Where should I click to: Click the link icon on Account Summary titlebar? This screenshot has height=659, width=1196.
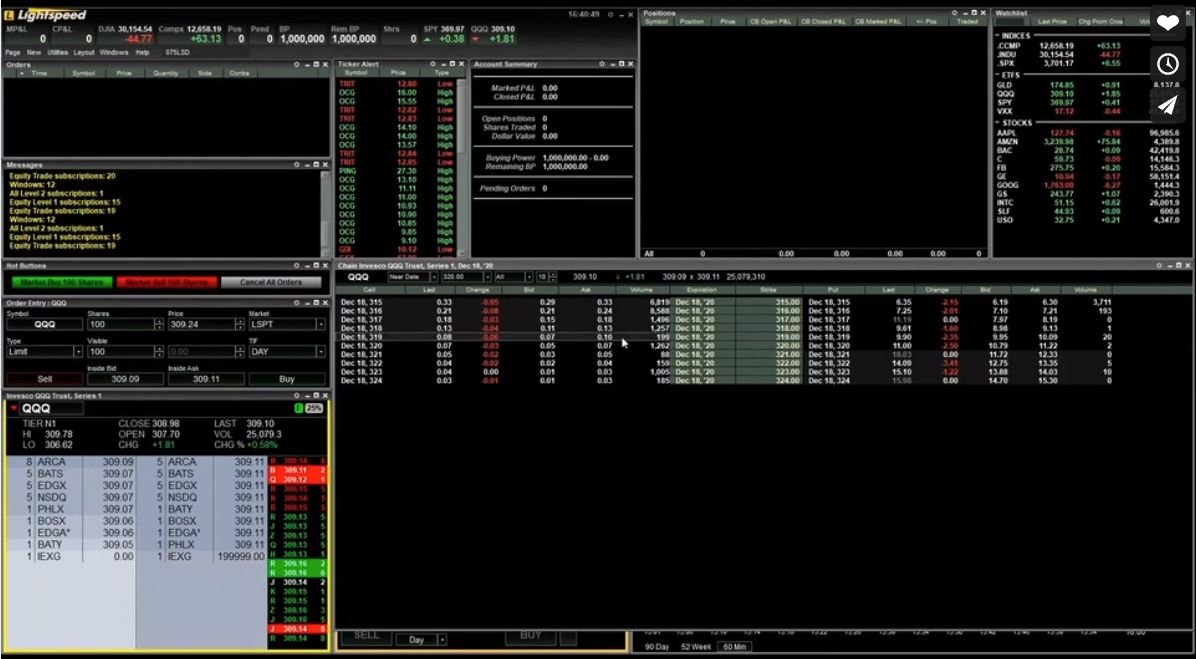pyautogui.click(x=603, y=64)
